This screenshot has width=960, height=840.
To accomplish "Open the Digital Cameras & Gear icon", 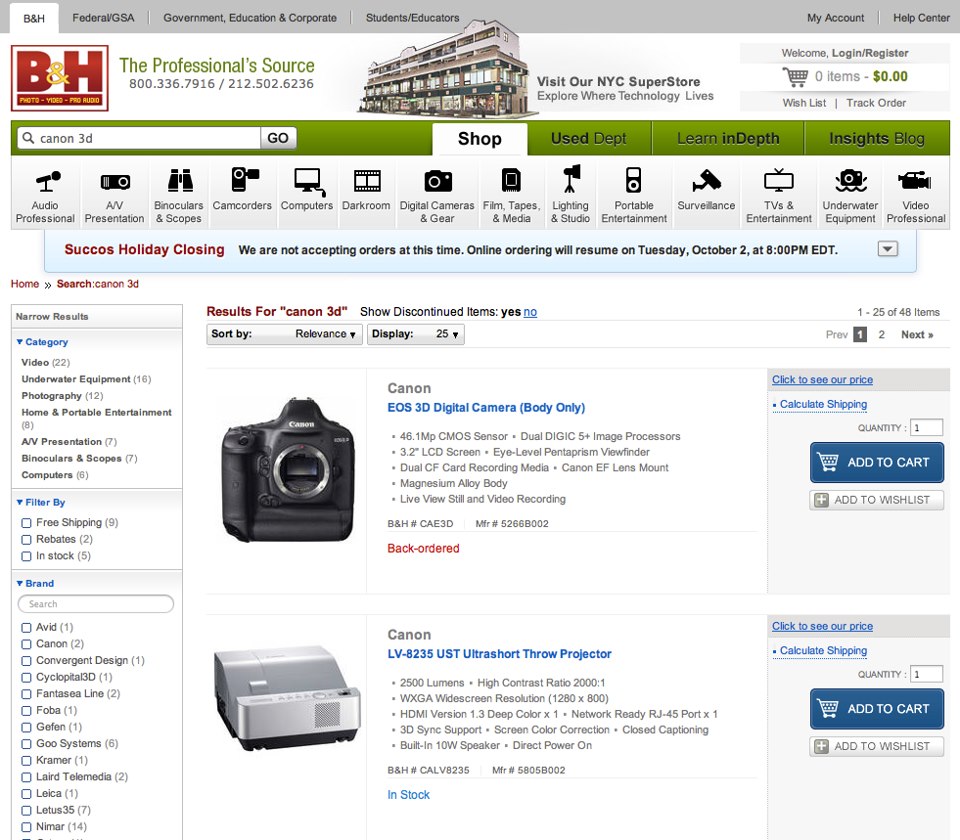I will 437,181.
